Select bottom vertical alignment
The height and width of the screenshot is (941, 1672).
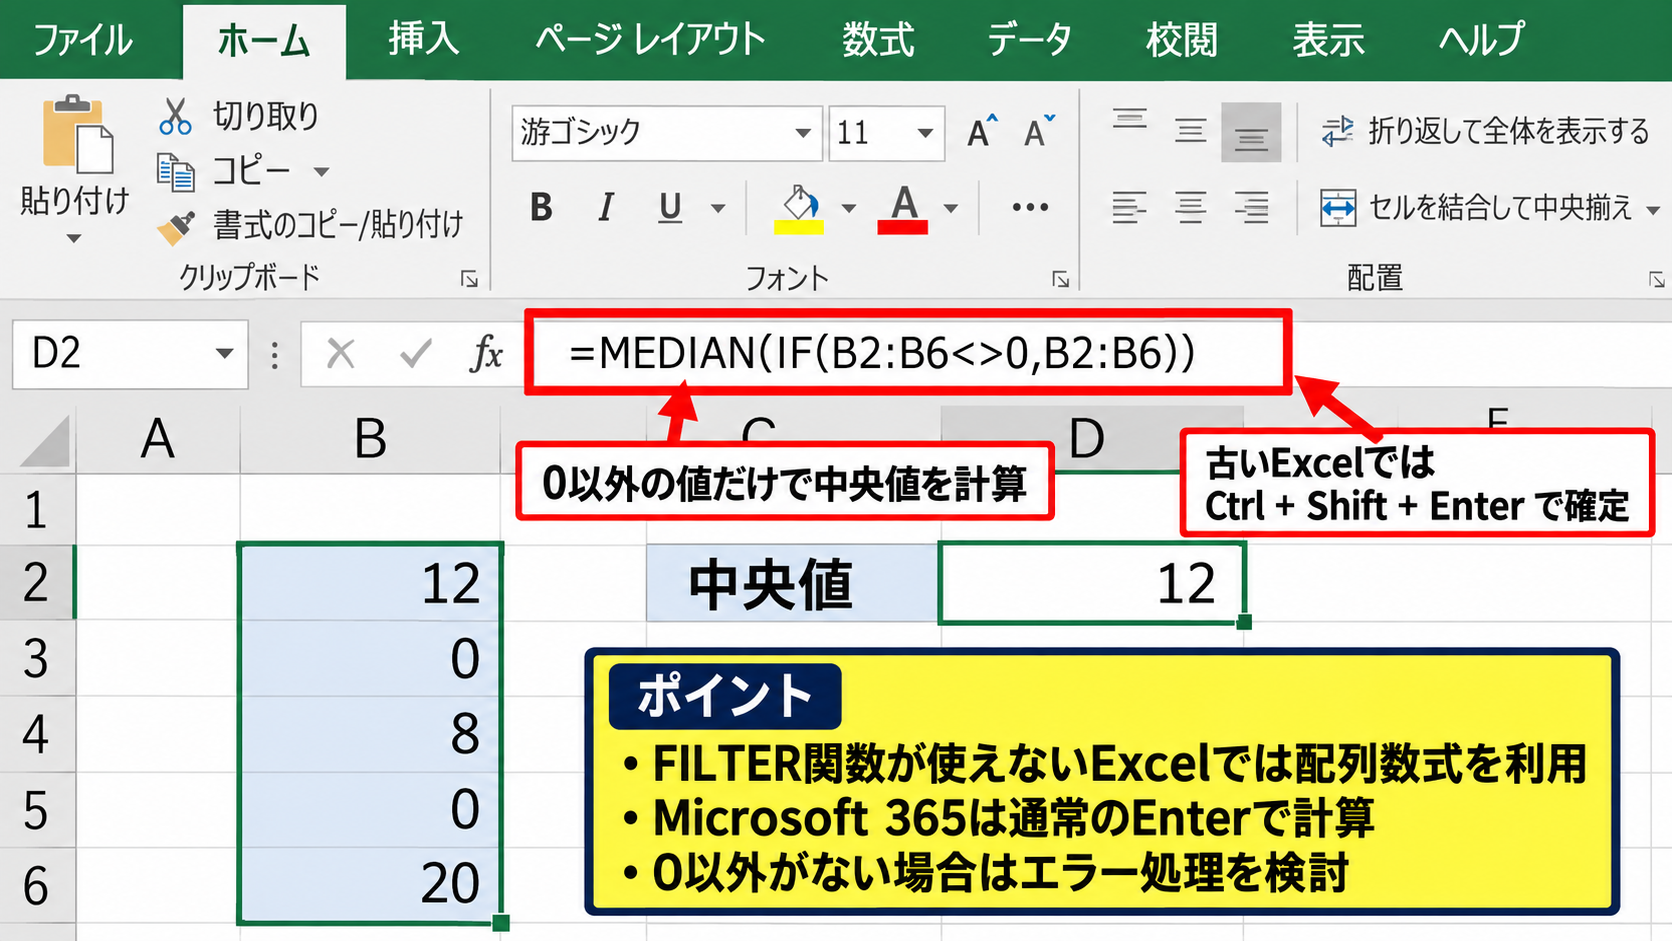[x=1251, y=132]
